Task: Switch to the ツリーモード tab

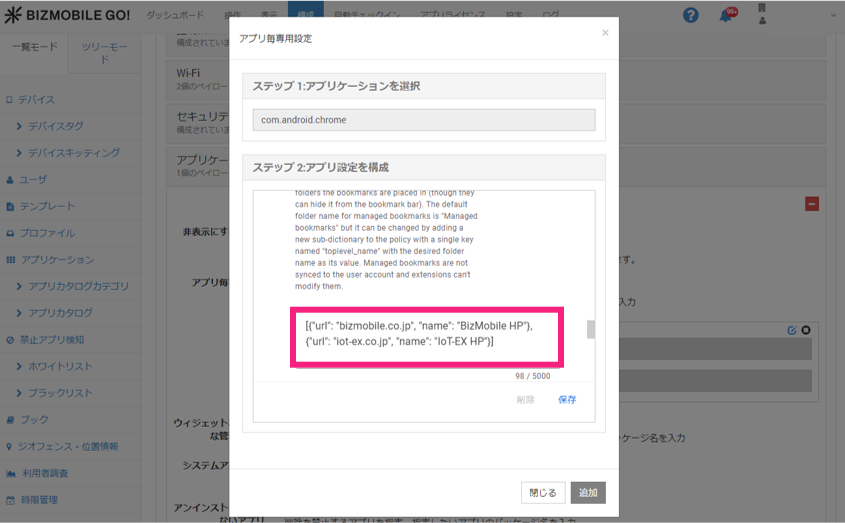Action: pos(104,53)
